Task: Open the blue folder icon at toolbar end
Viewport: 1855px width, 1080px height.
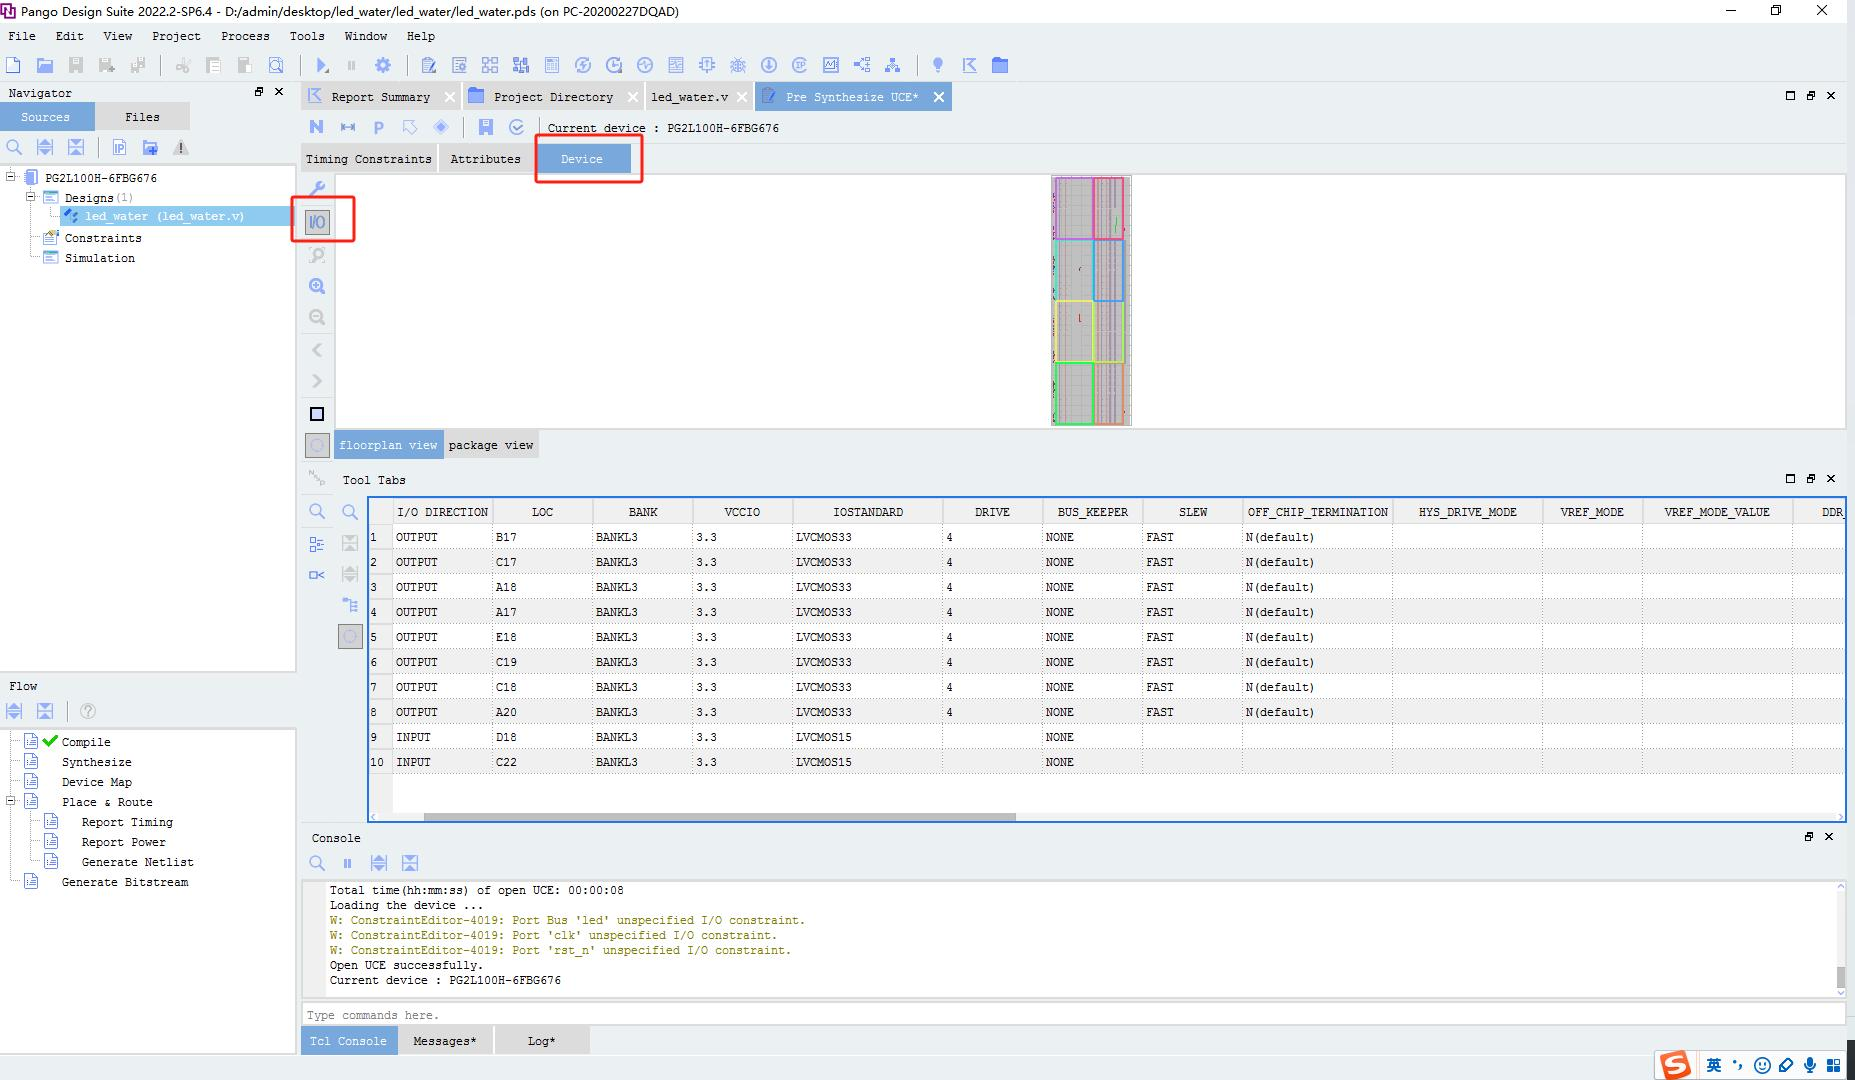Action: coord(1000,65)
